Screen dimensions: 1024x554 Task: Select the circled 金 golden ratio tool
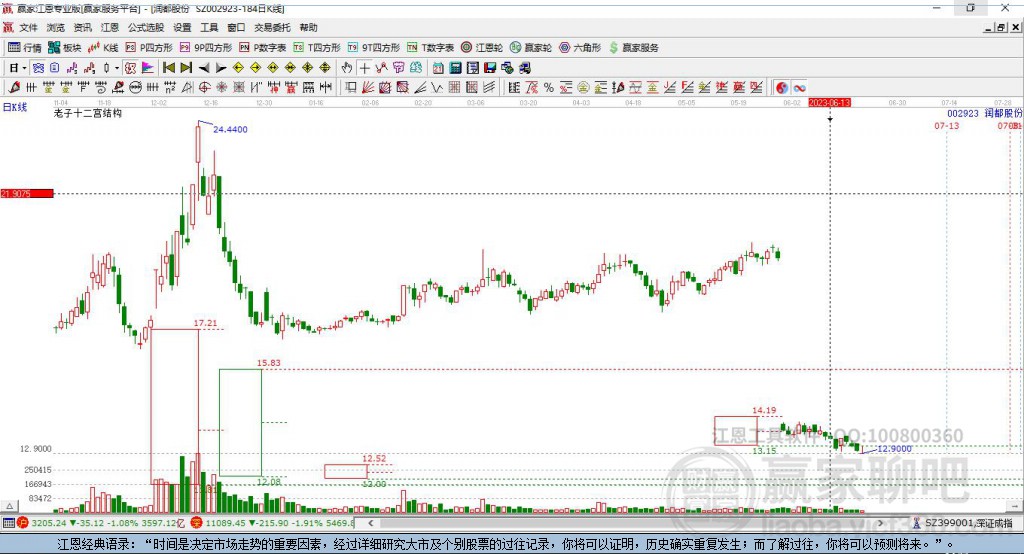tap(583, 88)
